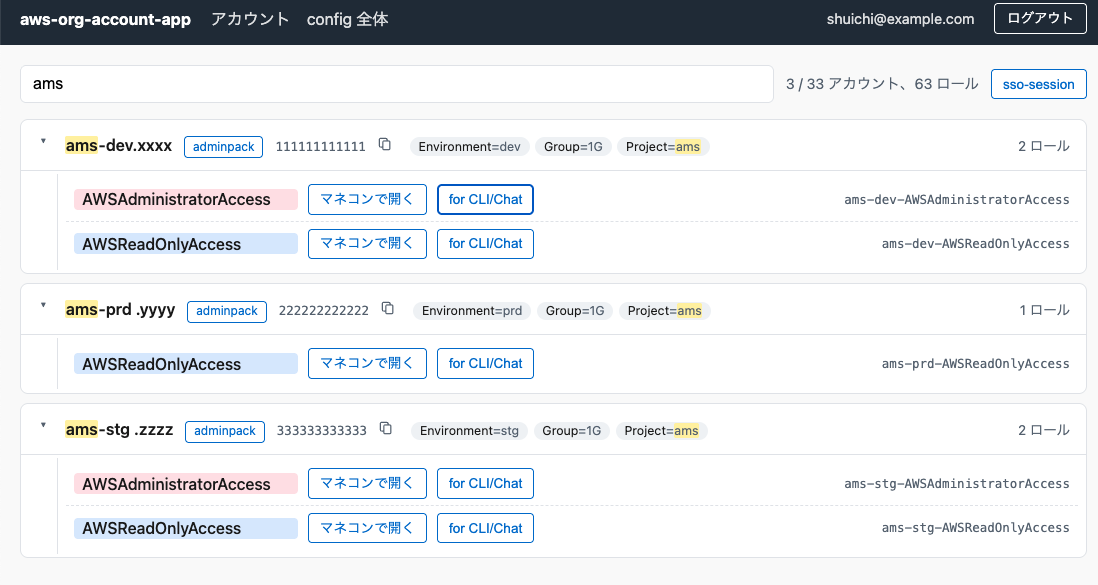
Task: Click the AWSReadOnlyAccess label under ams-stg .zzzz
Action: coord(186,528)
